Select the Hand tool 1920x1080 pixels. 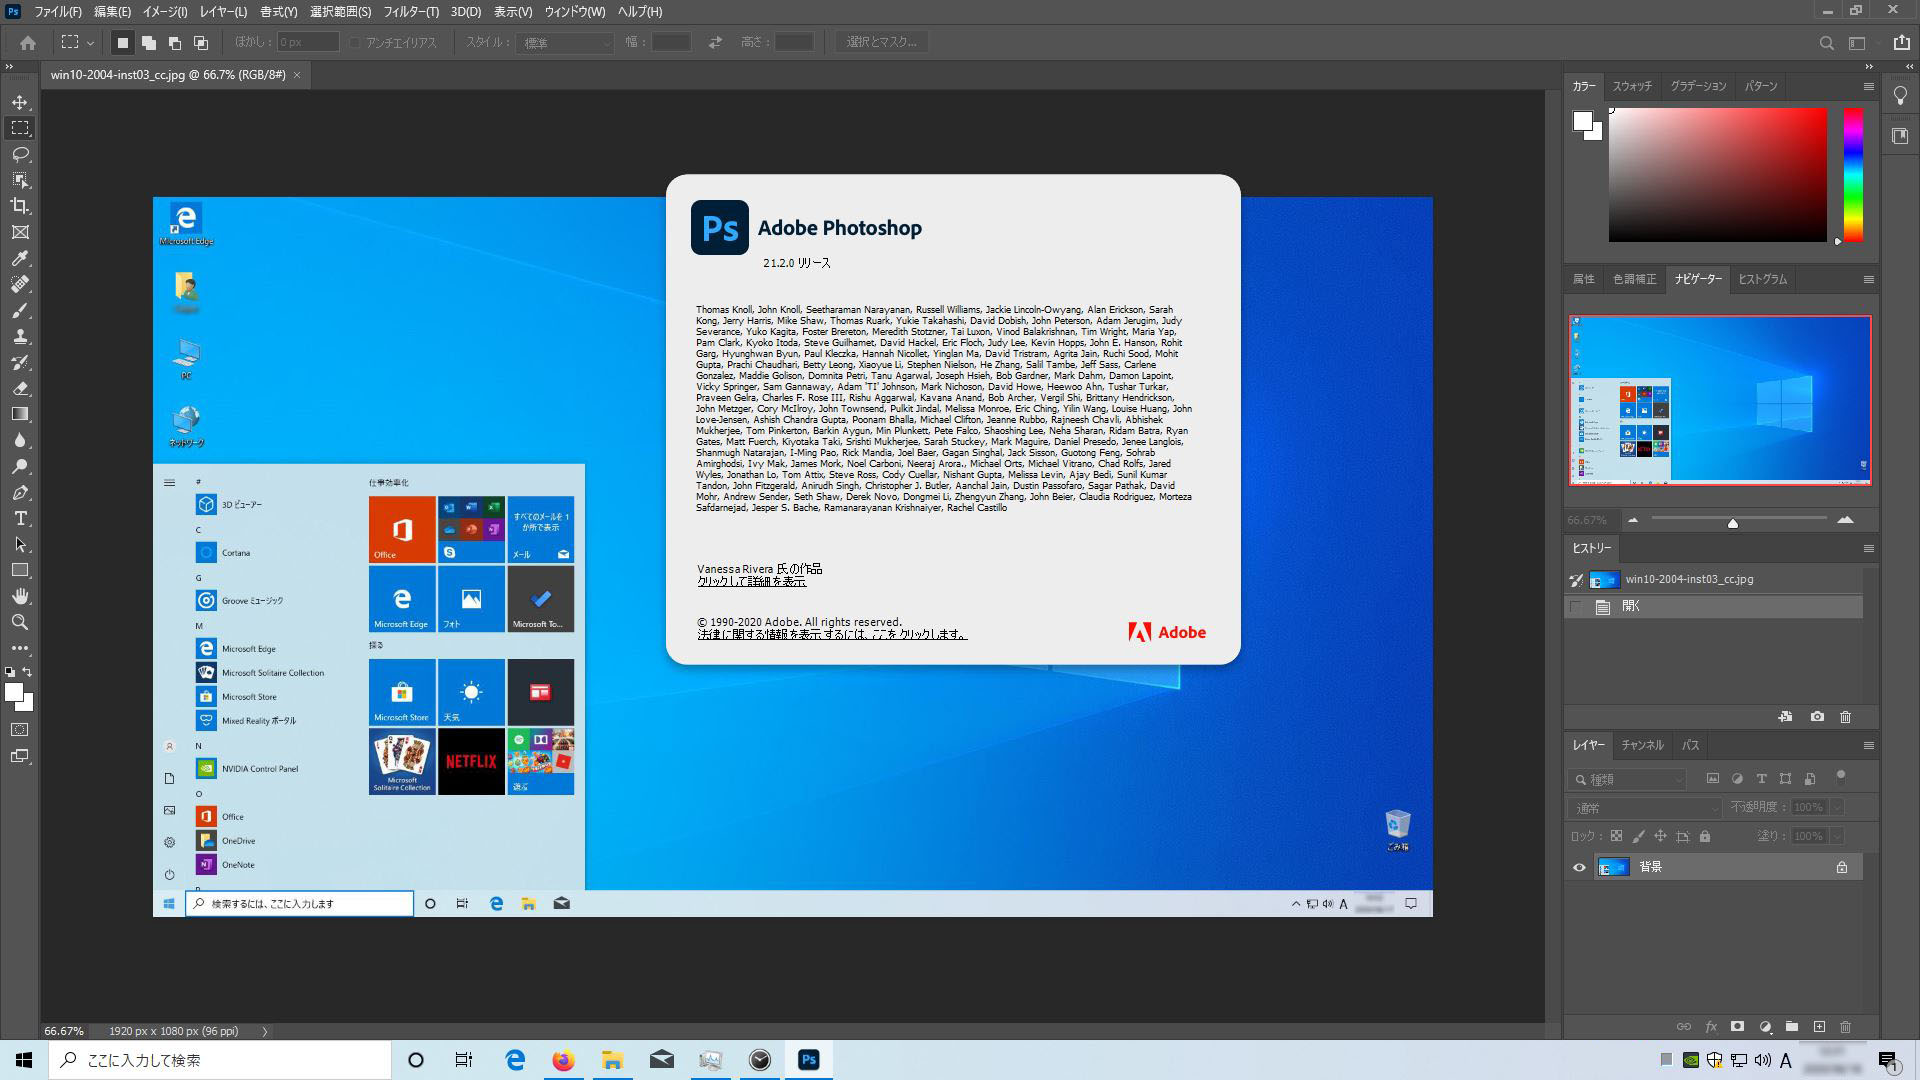(20, 596)
